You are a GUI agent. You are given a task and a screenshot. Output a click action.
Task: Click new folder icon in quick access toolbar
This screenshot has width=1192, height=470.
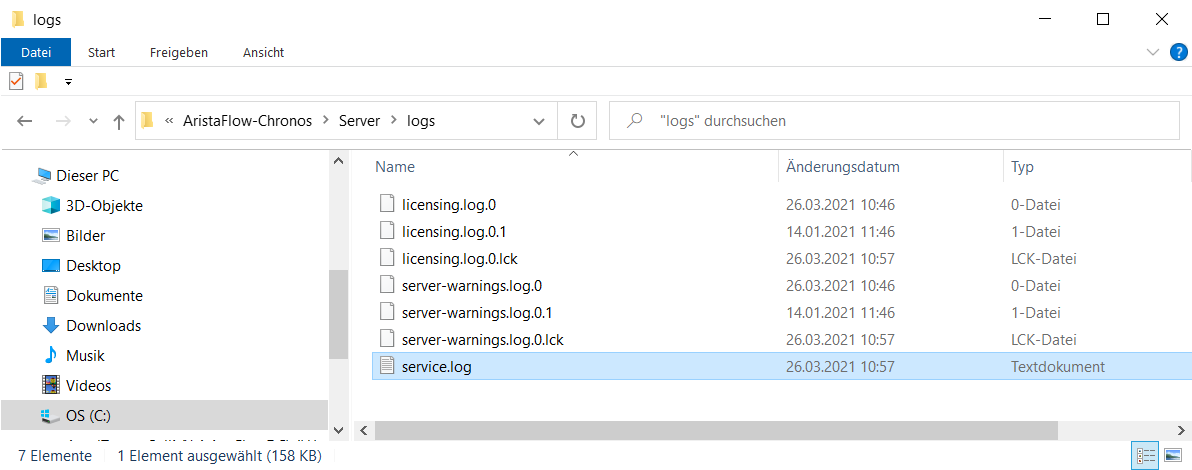(x=41, y=81)
